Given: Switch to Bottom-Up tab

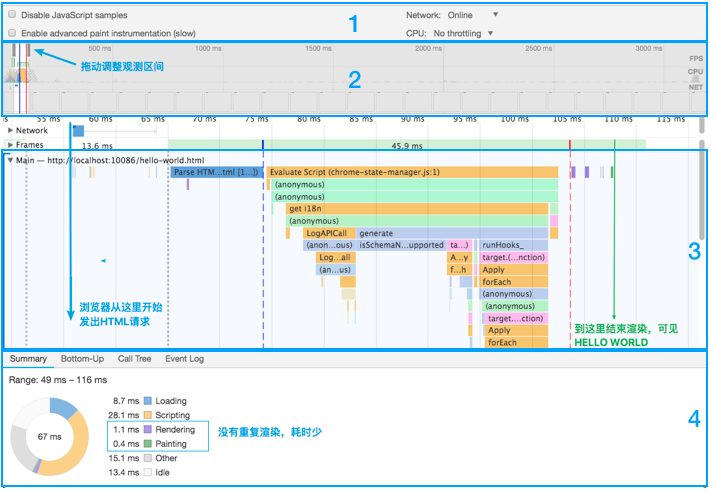Looking at the screenshot, I should [82, 359].
